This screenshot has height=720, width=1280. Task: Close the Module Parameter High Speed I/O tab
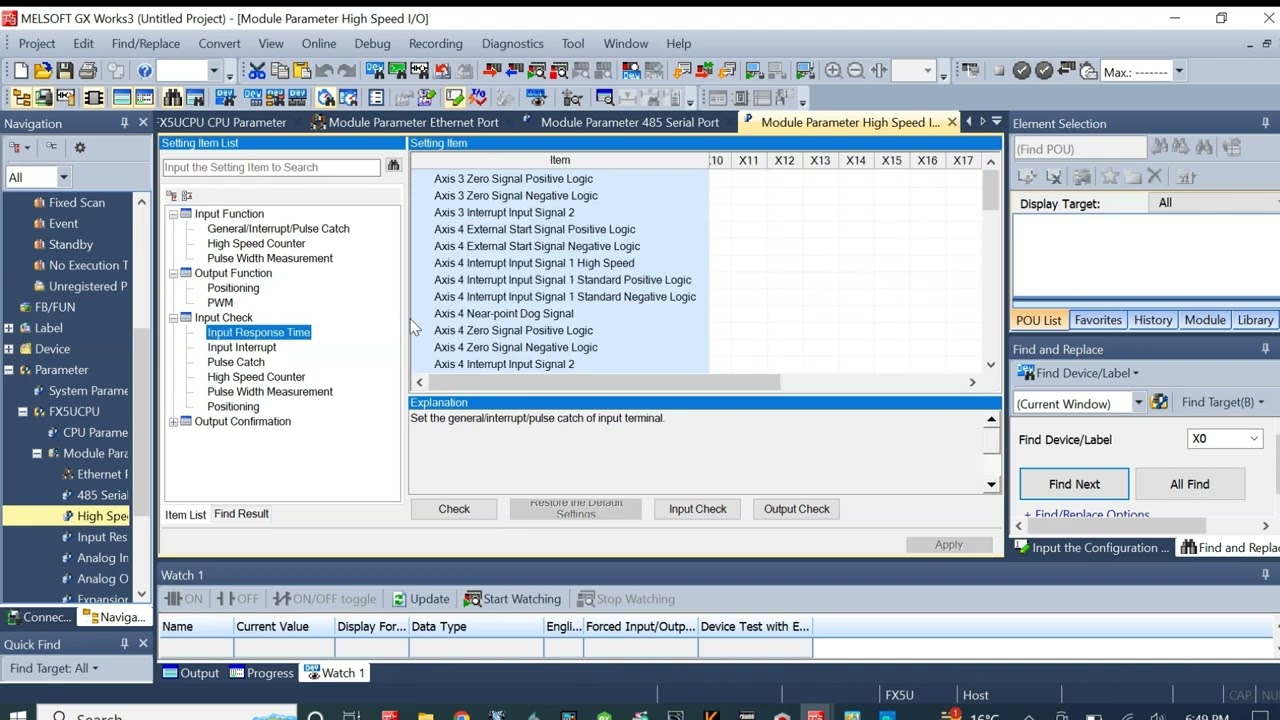pyautogui.click(x=952, y=122)
